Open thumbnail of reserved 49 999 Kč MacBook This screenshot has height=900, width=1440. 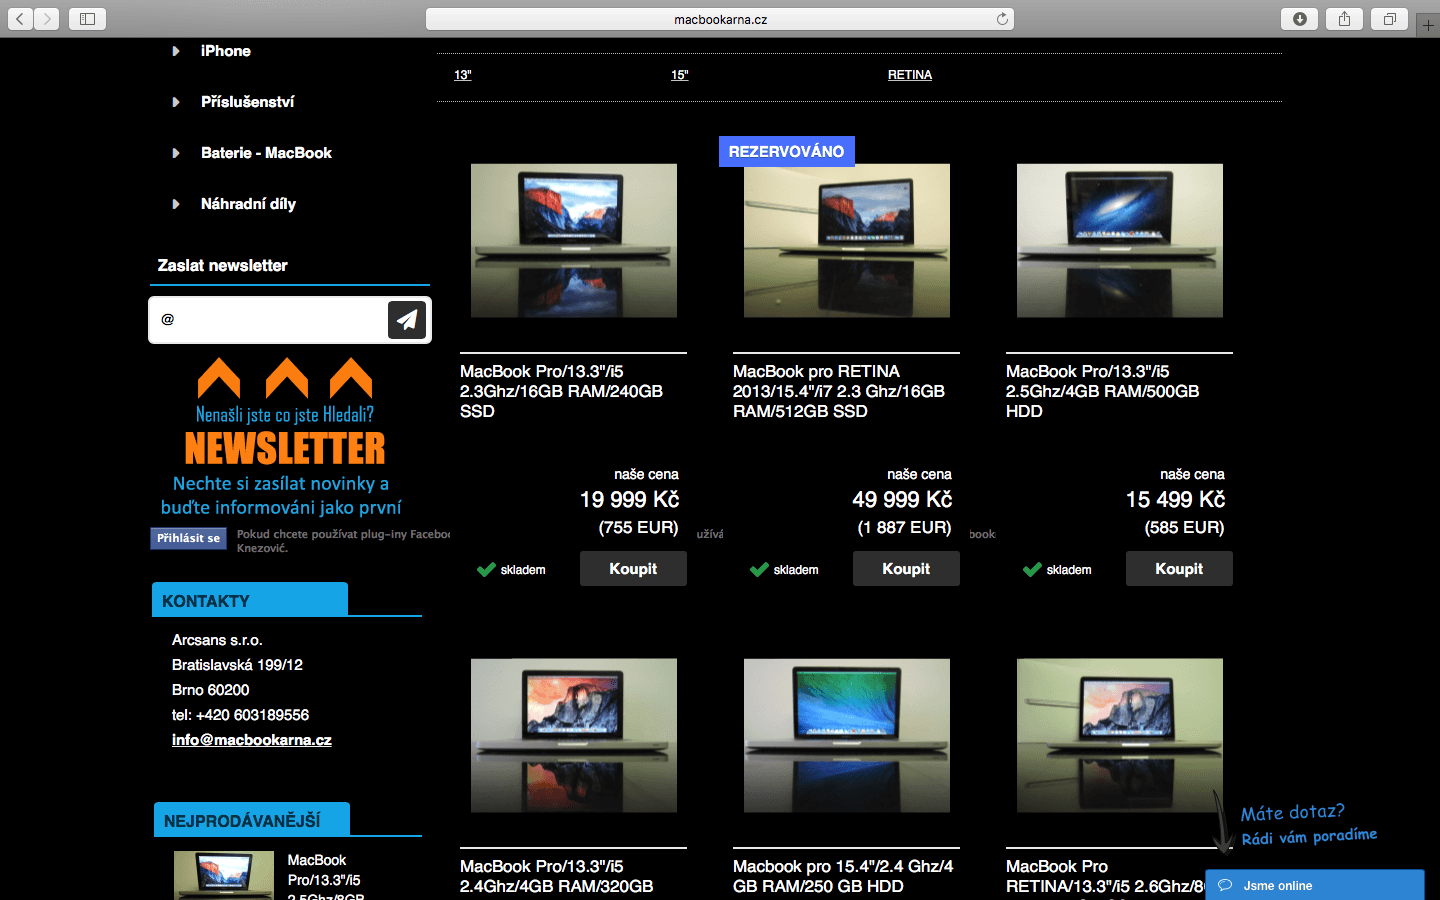(x=847, y=241)
